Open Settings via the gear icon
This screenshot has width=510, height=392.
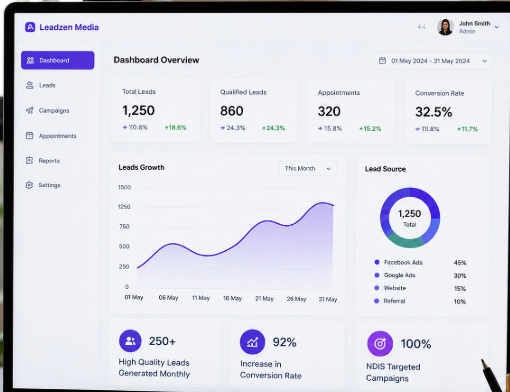29,185
